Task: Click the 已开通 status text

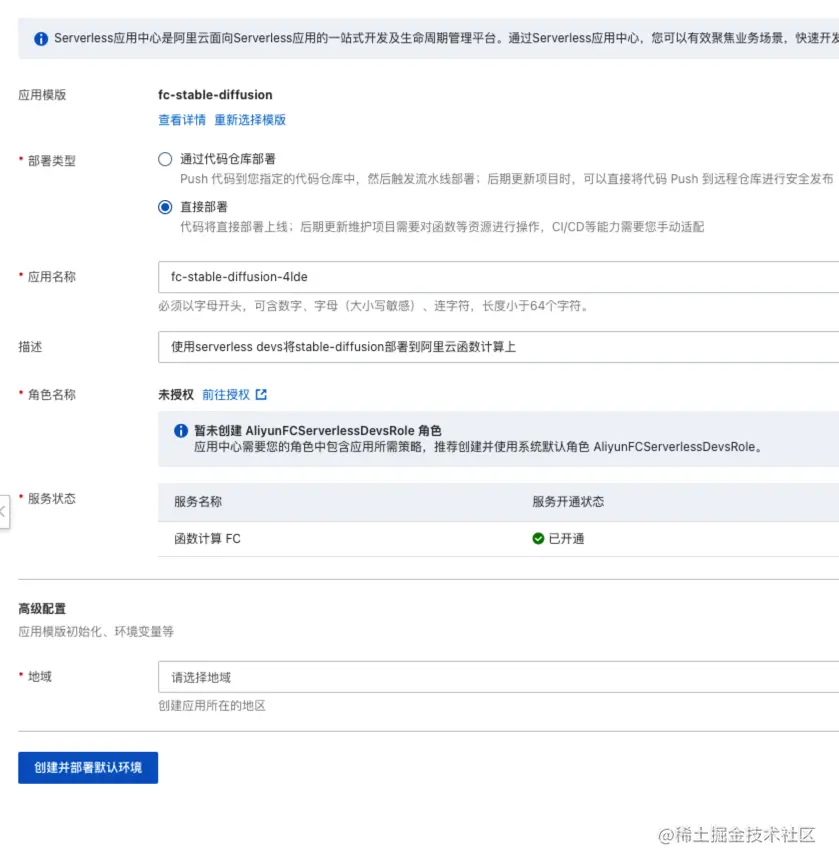Action: [x=566, y=539]
